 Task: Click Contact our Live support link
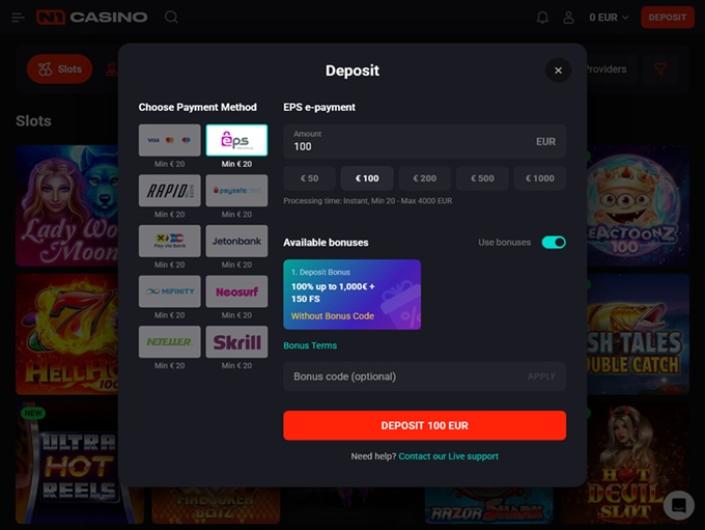pyautogui.click(x=448, y=456)
